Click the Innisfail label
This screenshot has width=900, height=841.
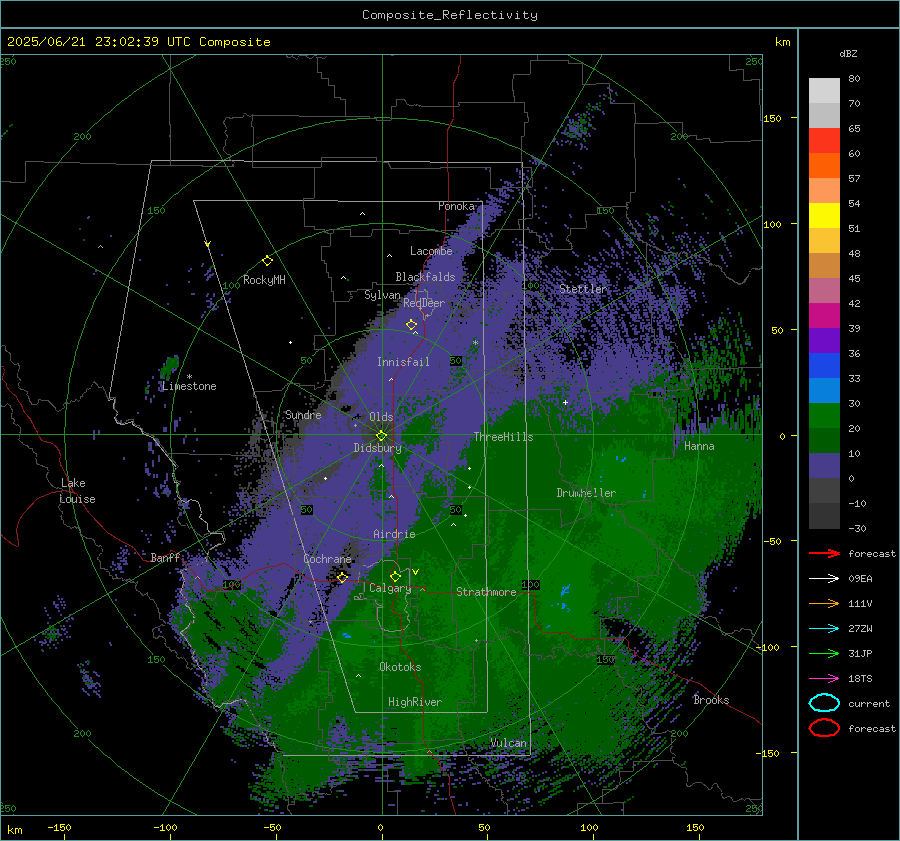click(403, 362)
